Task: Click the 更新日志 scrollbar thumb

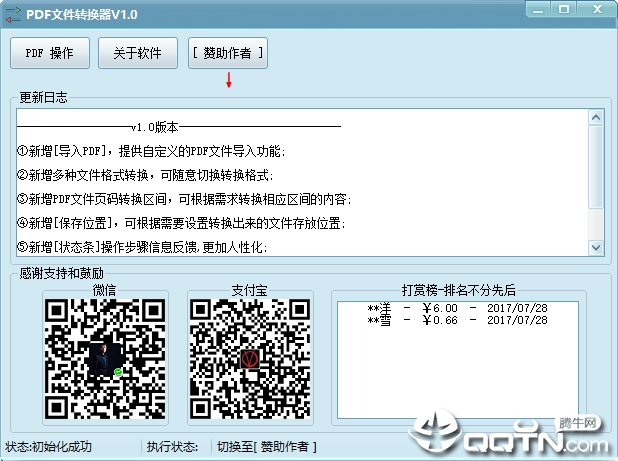Action: coord(596,167)
